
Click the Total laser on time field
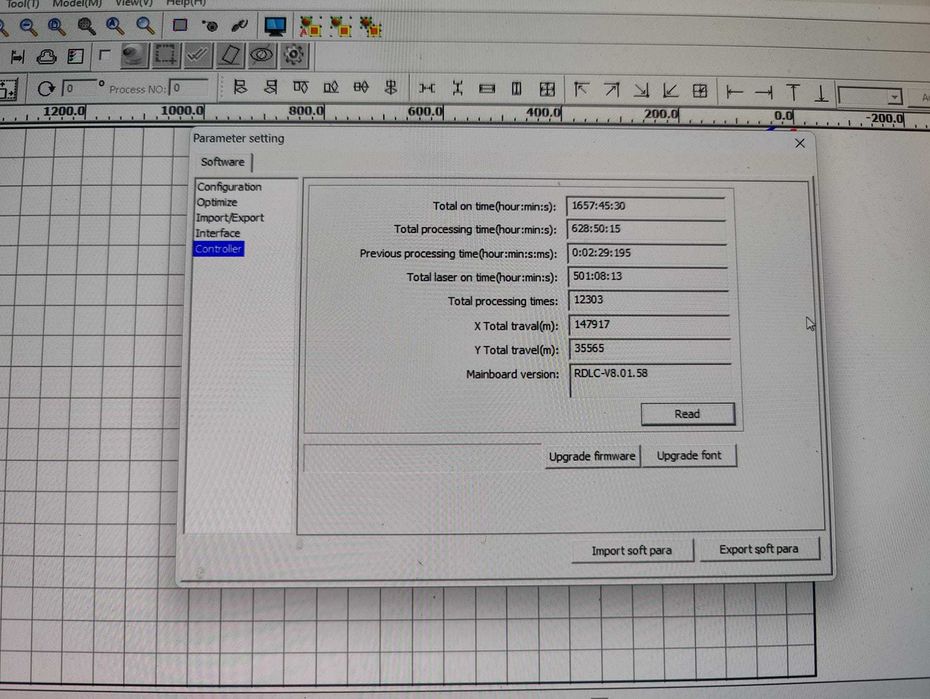(x=647, y=276)
